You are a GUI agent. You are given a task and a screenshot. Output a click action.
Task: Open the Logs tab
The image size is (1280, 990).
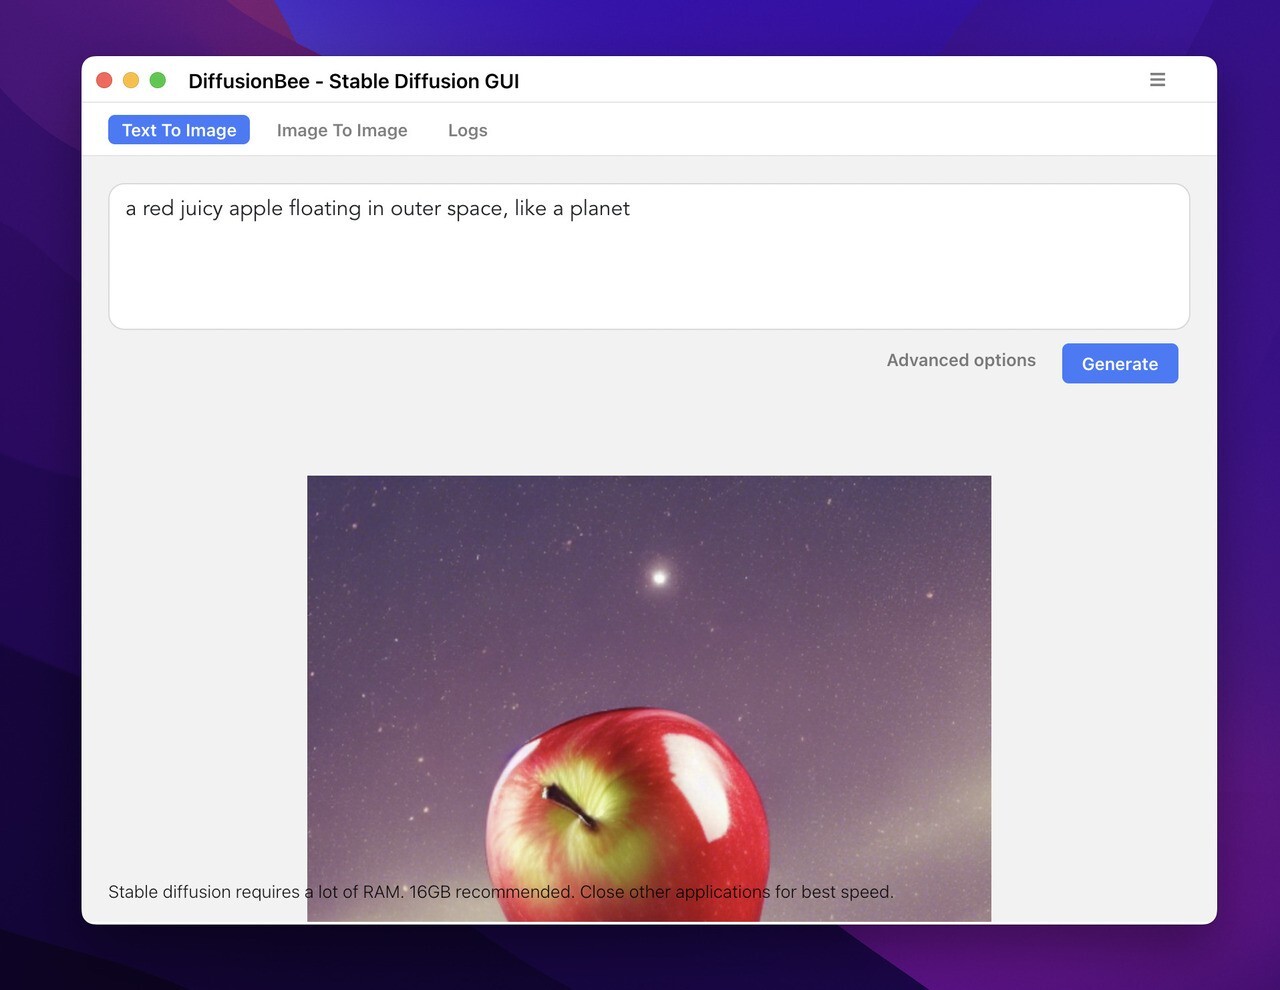point(467,130)
